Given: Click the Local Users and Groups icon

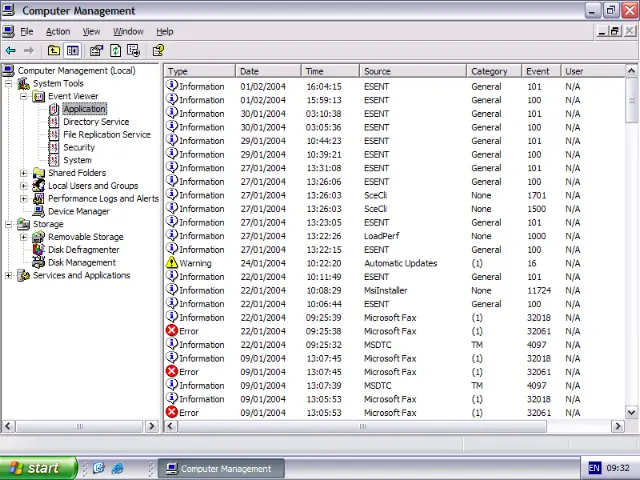Looking at the screenshot, I should coord(39,185).
